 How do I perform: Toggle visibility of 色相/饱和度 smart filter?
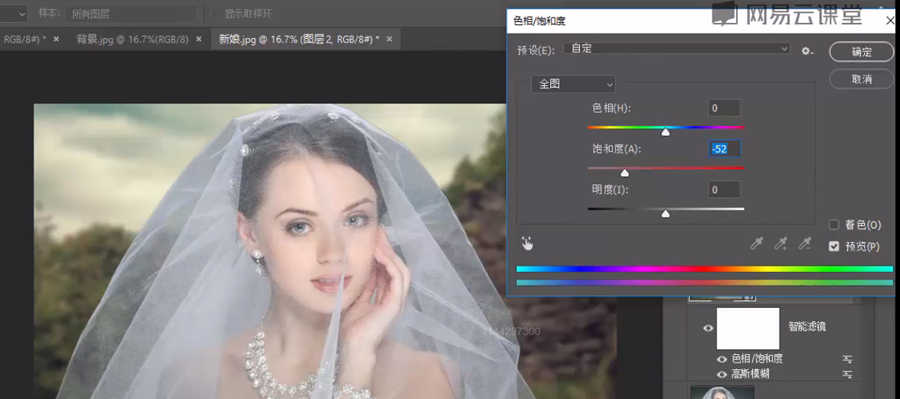722,359
